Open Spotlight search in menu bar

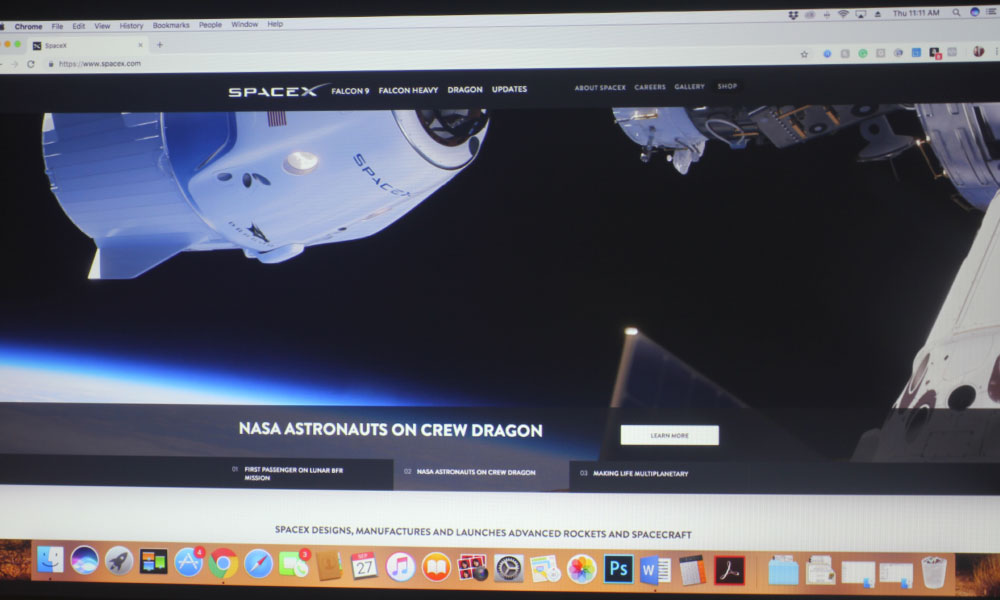point(956,12)
